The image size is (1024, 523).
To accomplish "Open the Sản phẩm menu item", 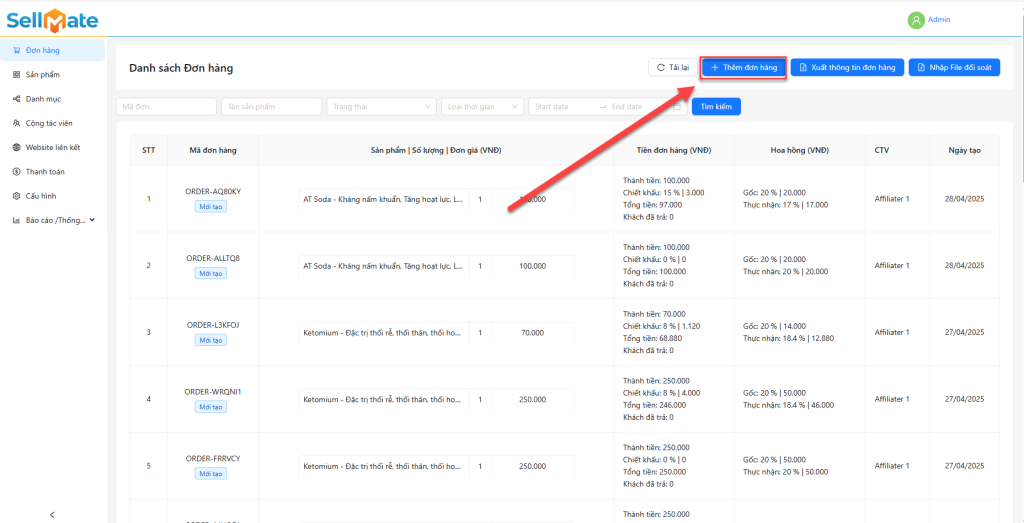I will (43, 74).
